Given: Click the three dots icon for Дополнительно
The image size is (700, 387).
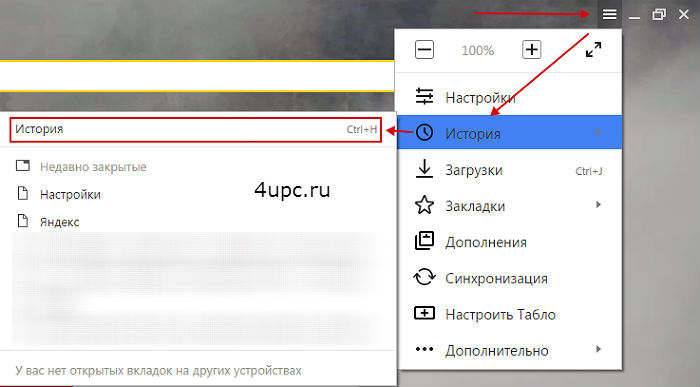Looking at the screenshot, I should [x=424, y=350].
